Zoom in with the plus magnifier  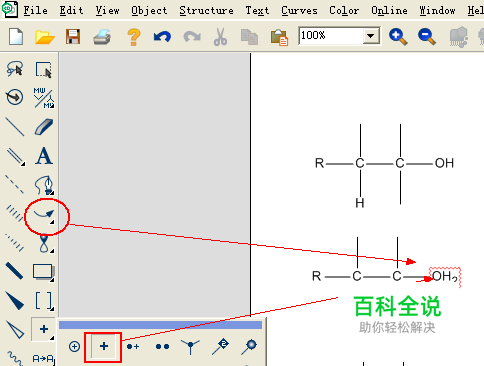coord(398,36)
